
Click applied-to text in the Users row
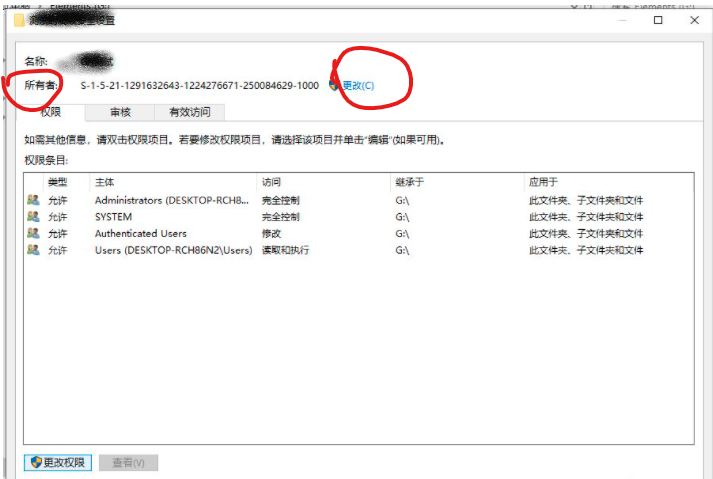(586, 250)
